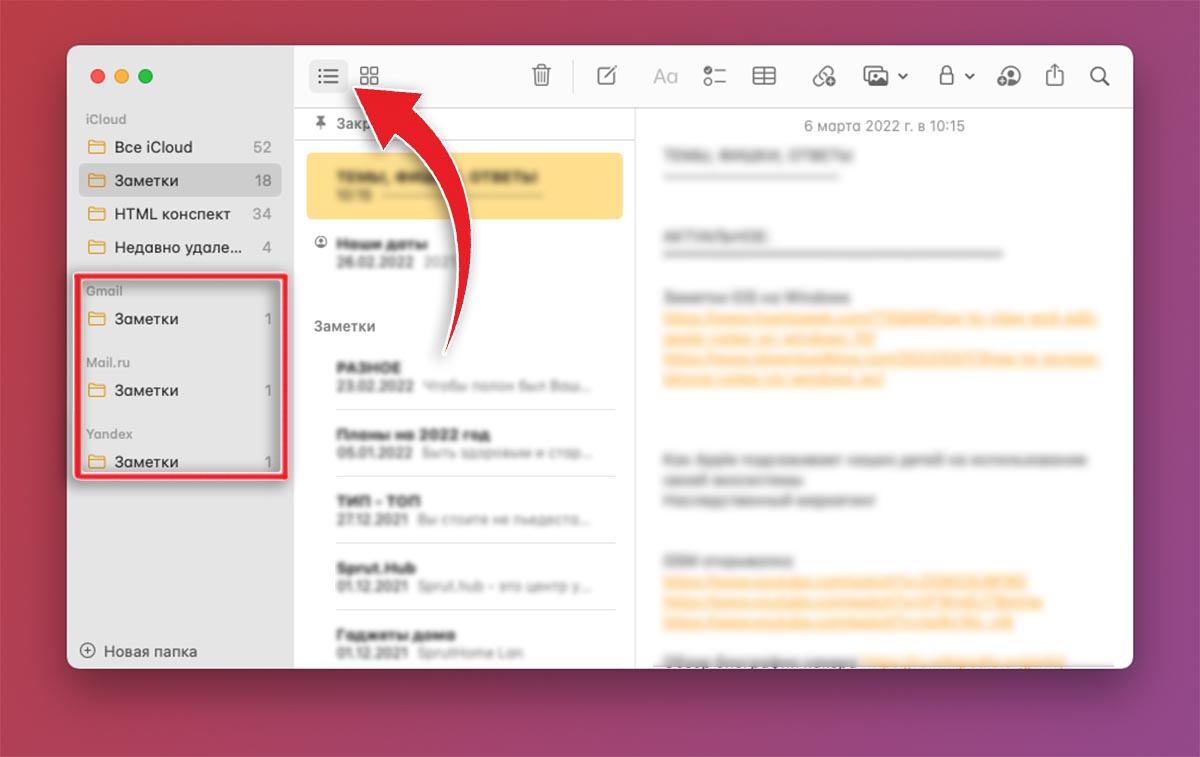Insert a table into the note
This screenshot has width=1200, height=757.
[764, 76]
